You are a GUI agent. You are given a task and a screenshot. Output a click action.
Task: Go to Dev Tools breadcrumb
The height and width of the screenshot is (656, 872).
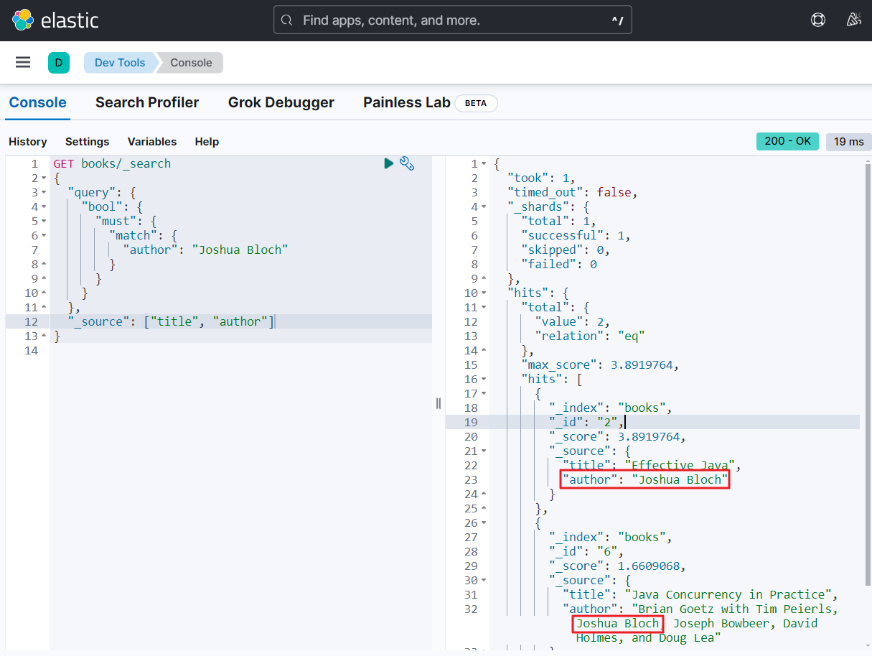[x=120, y=63]
